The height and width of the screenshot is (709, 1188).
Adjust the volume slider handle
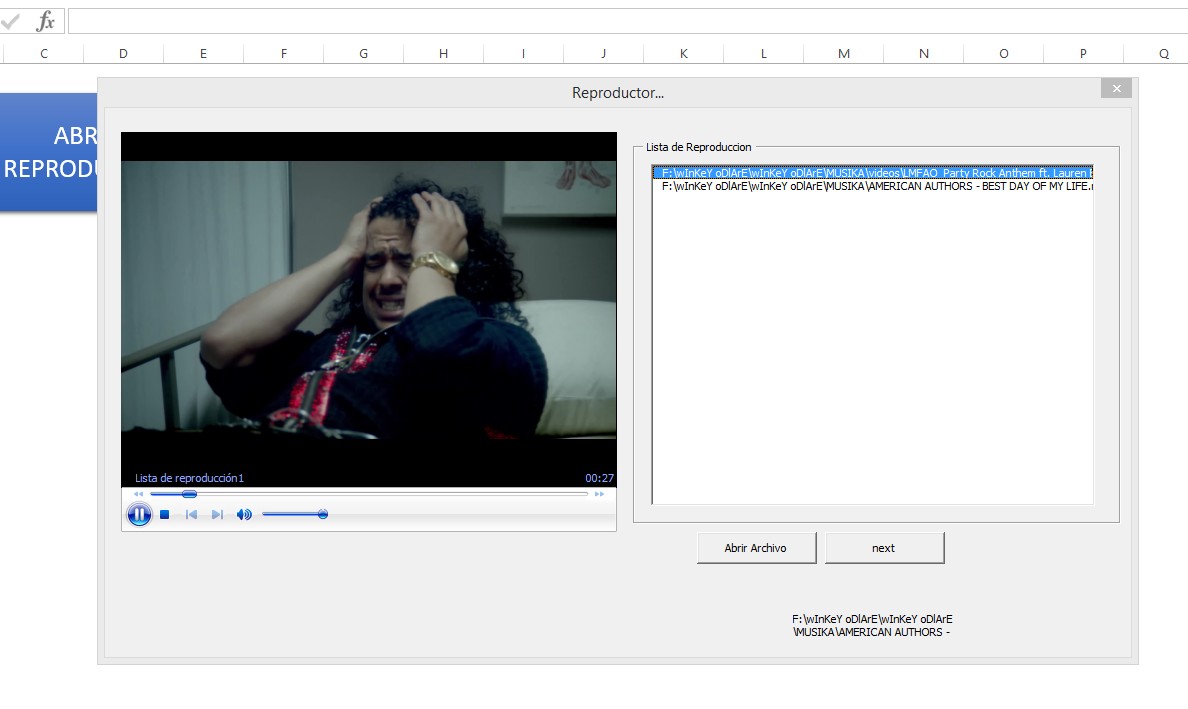coord(323,514)
